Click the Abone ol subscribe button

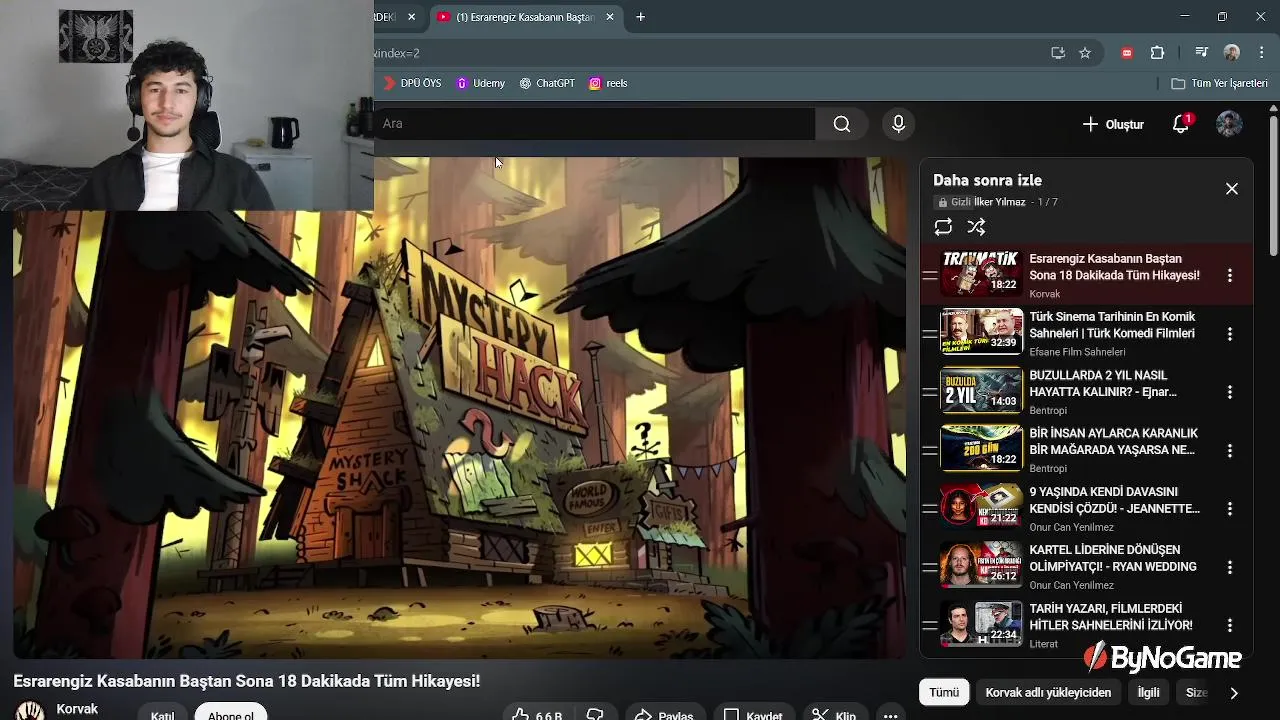tap(231, 713)
